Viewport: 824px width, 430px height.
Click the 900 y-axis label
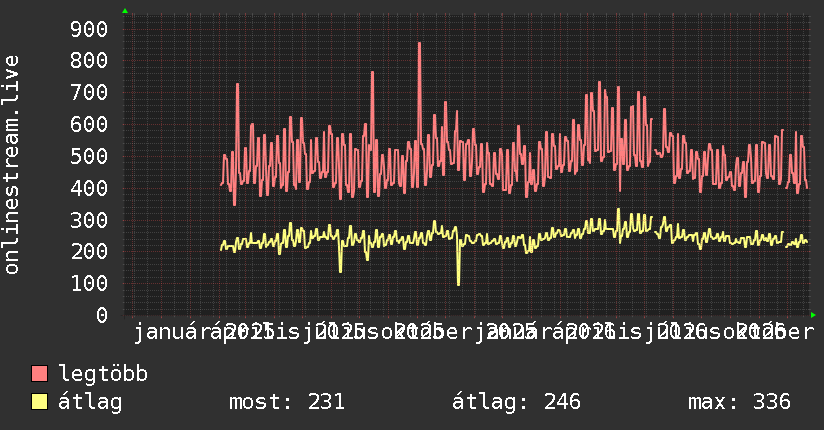pyautogui.click(x=89, y=29)
